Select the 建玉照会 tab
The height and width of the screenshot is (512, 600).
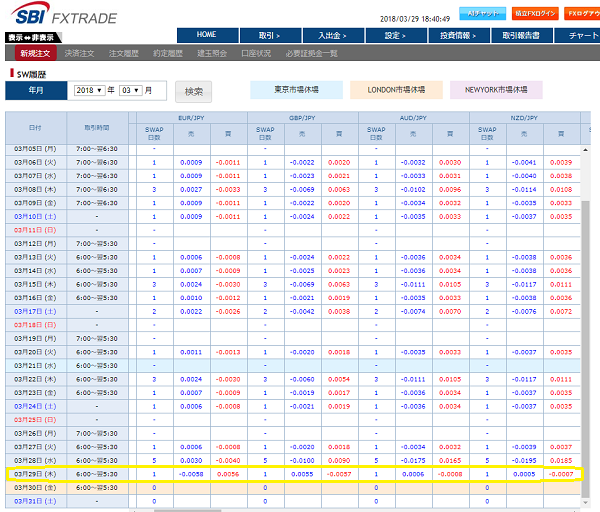tap(212, 53)
